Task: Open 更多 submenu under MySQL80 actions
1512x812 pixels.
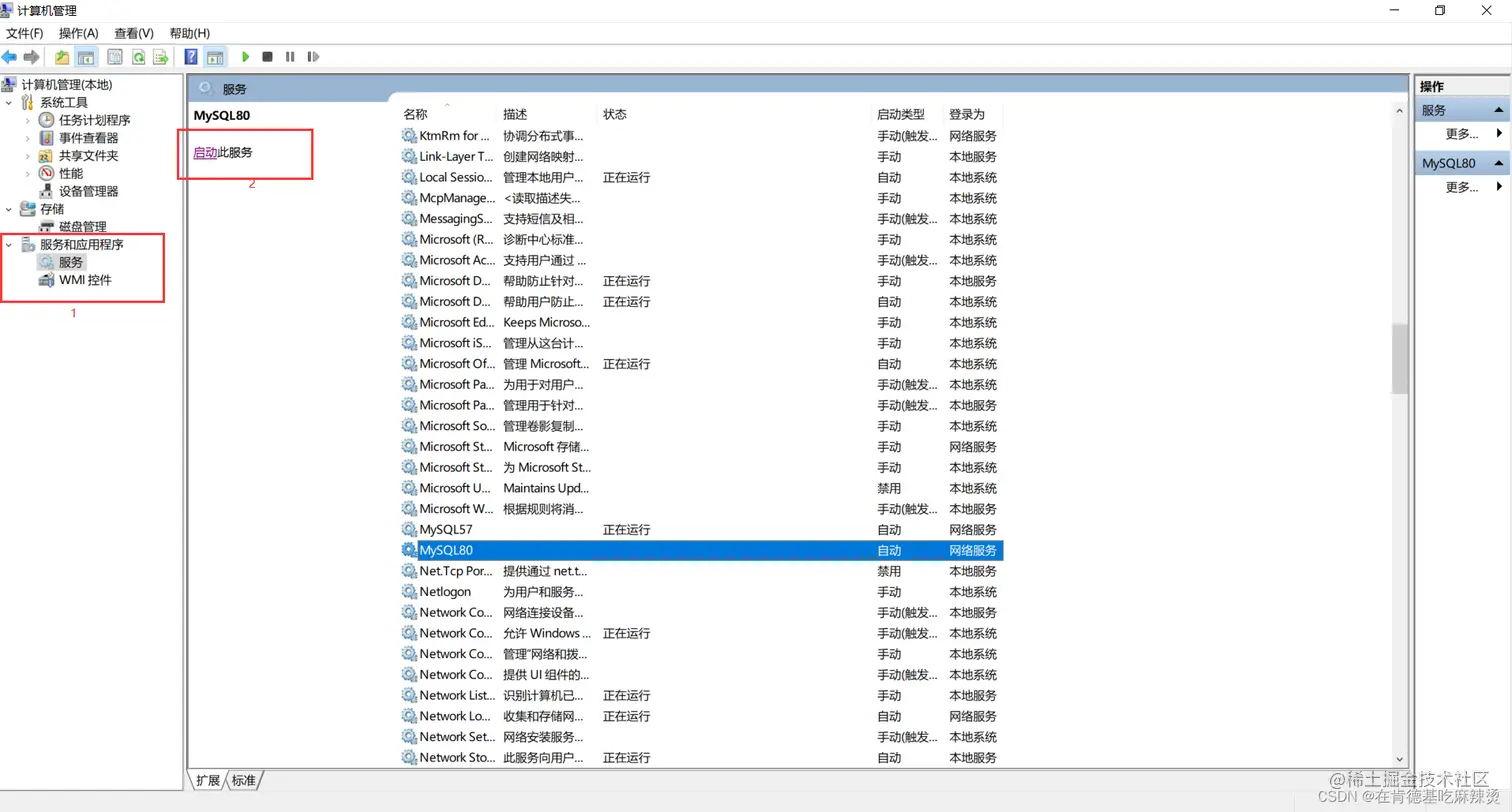Action: point(1475,187)
